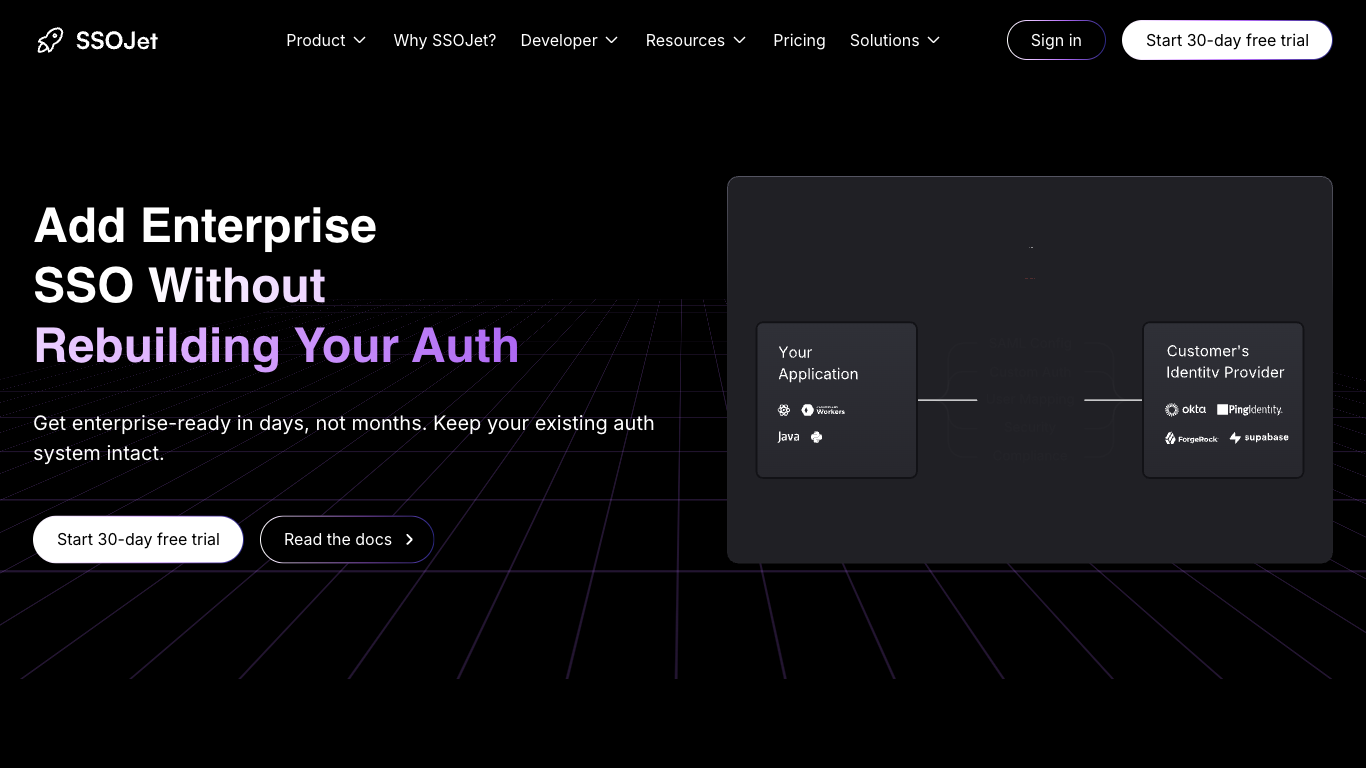The width and height of the screenshot is (1366, 768).
Task: Click the PingIdentity logo
Action: (x=1250, y=410)
